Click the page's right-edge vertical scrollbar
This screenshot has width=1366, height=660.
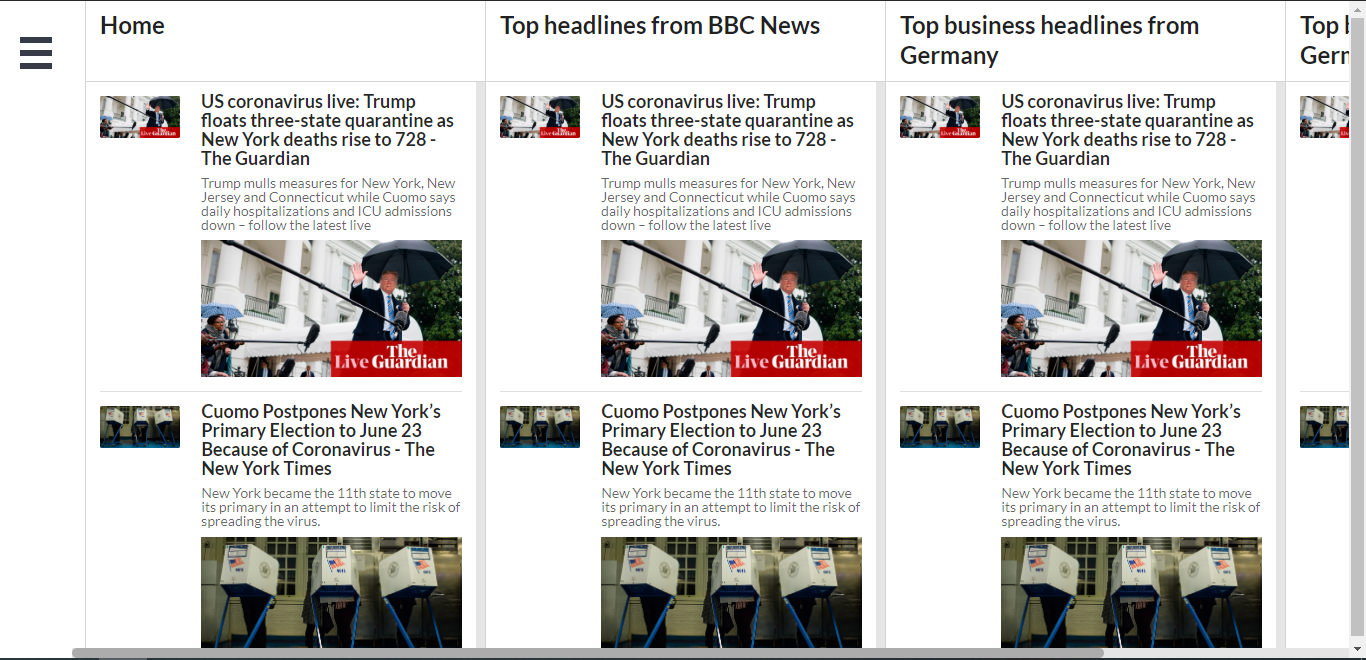[1358, 324]
